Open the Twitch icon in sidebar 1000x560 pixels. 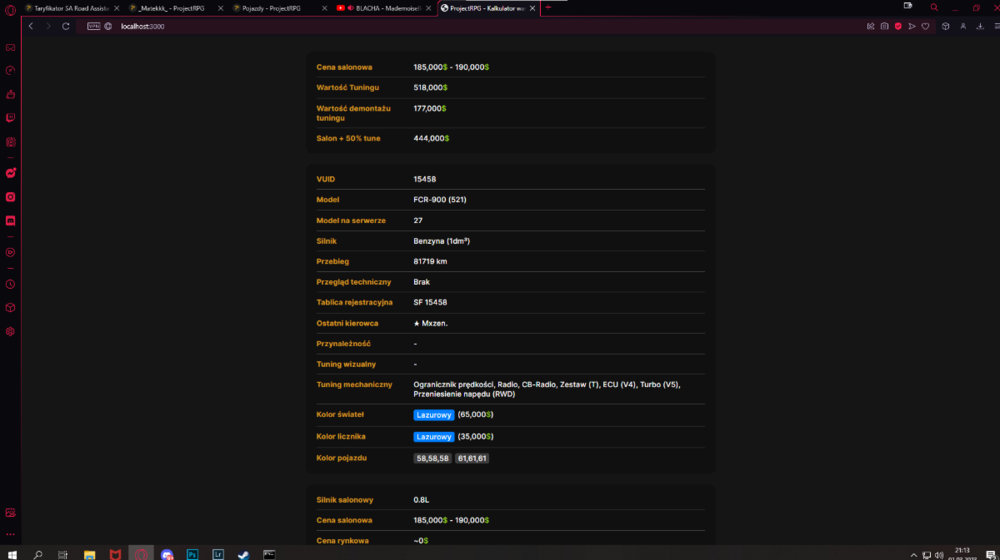[x=10, y=118]
